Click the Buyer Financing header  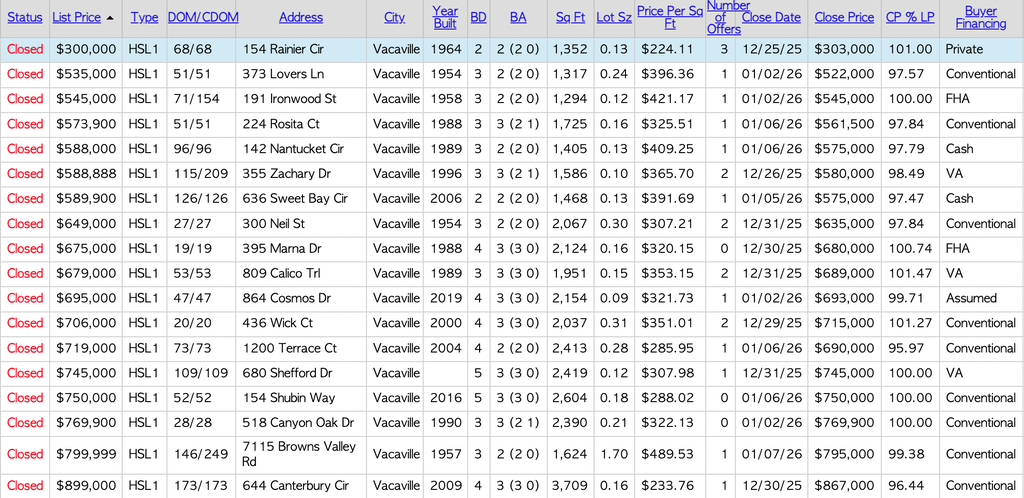click(980, 18)
